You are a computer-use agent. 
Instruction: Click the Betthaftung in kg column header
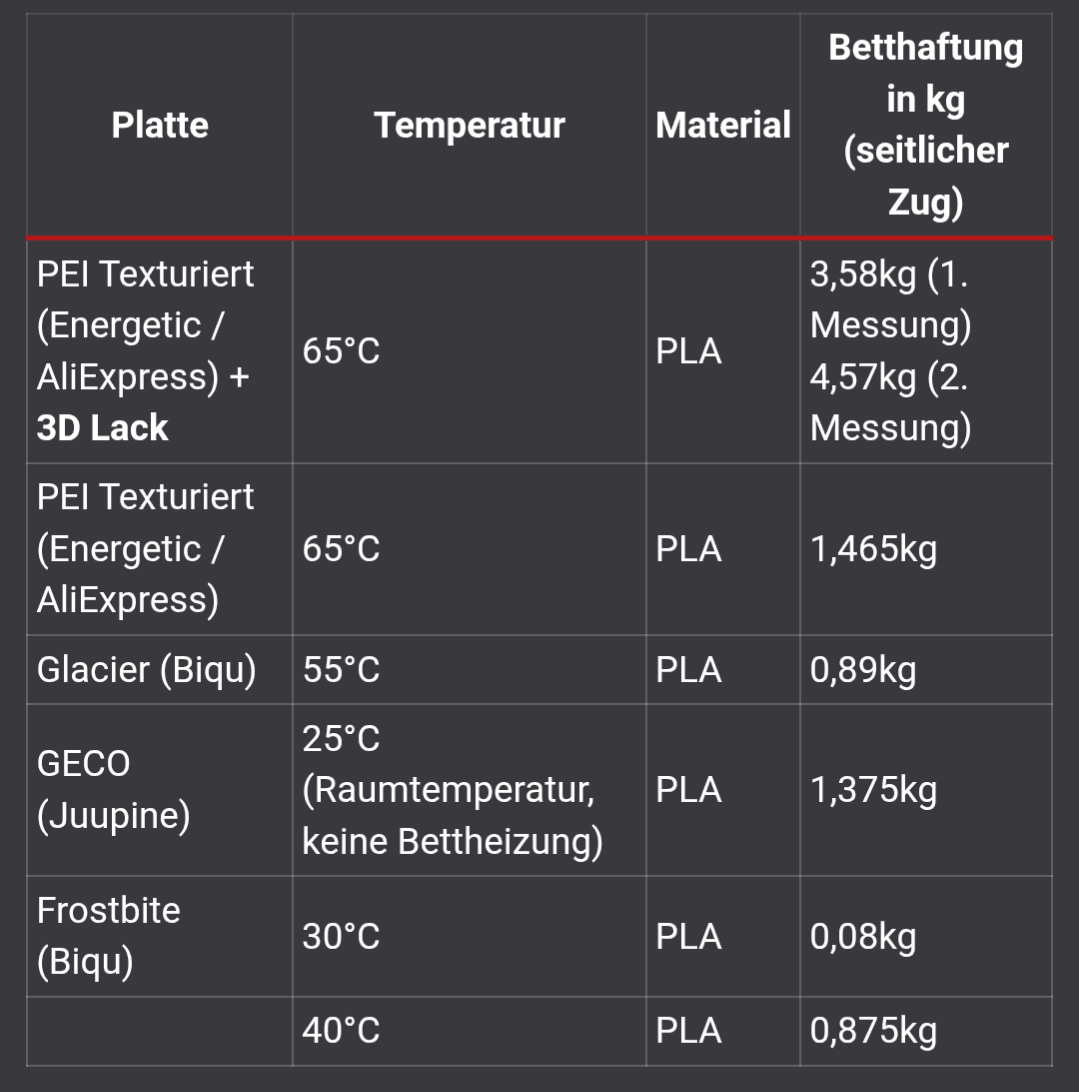(x=925, y=125)
